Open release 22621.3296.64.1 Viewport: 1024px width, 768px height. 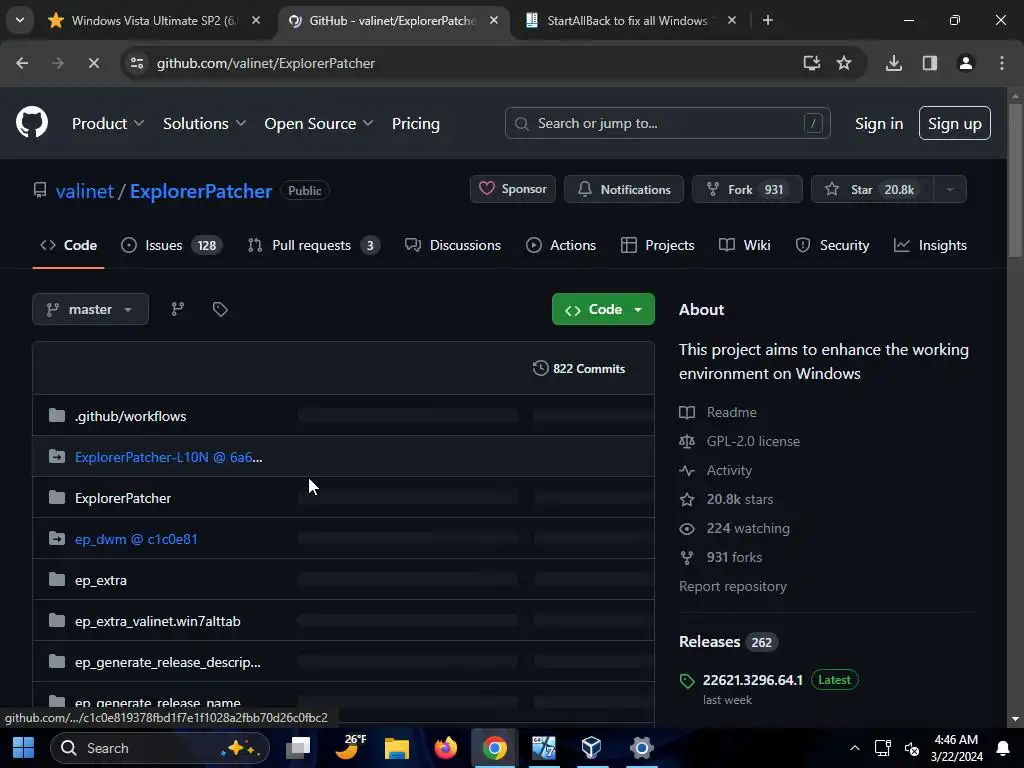point(752,680)
